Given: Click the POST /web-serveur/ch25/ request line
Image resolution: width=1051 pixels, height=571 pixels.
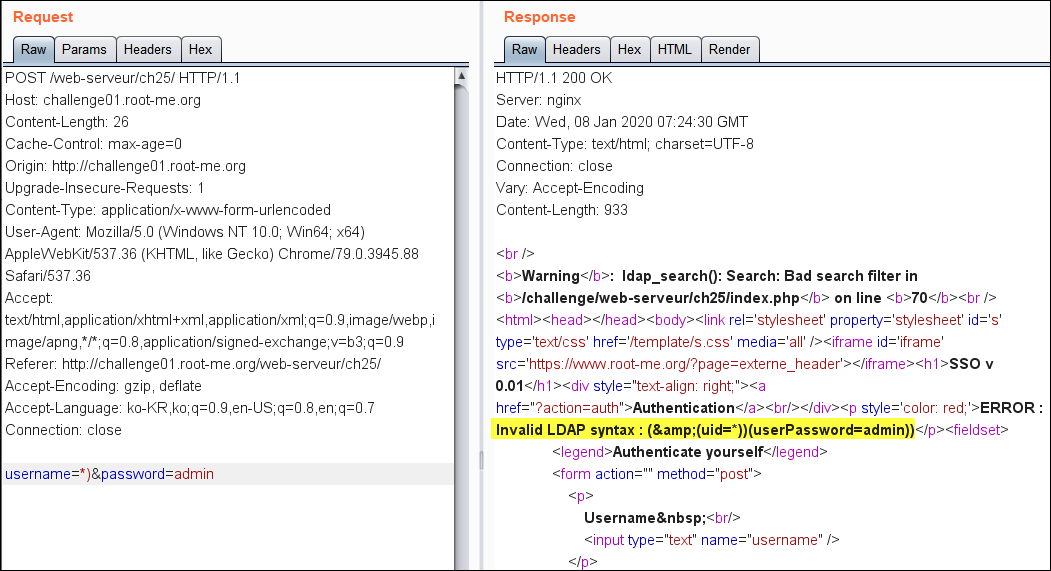Looking at the screenshot, I should click(x=123, y=78).
